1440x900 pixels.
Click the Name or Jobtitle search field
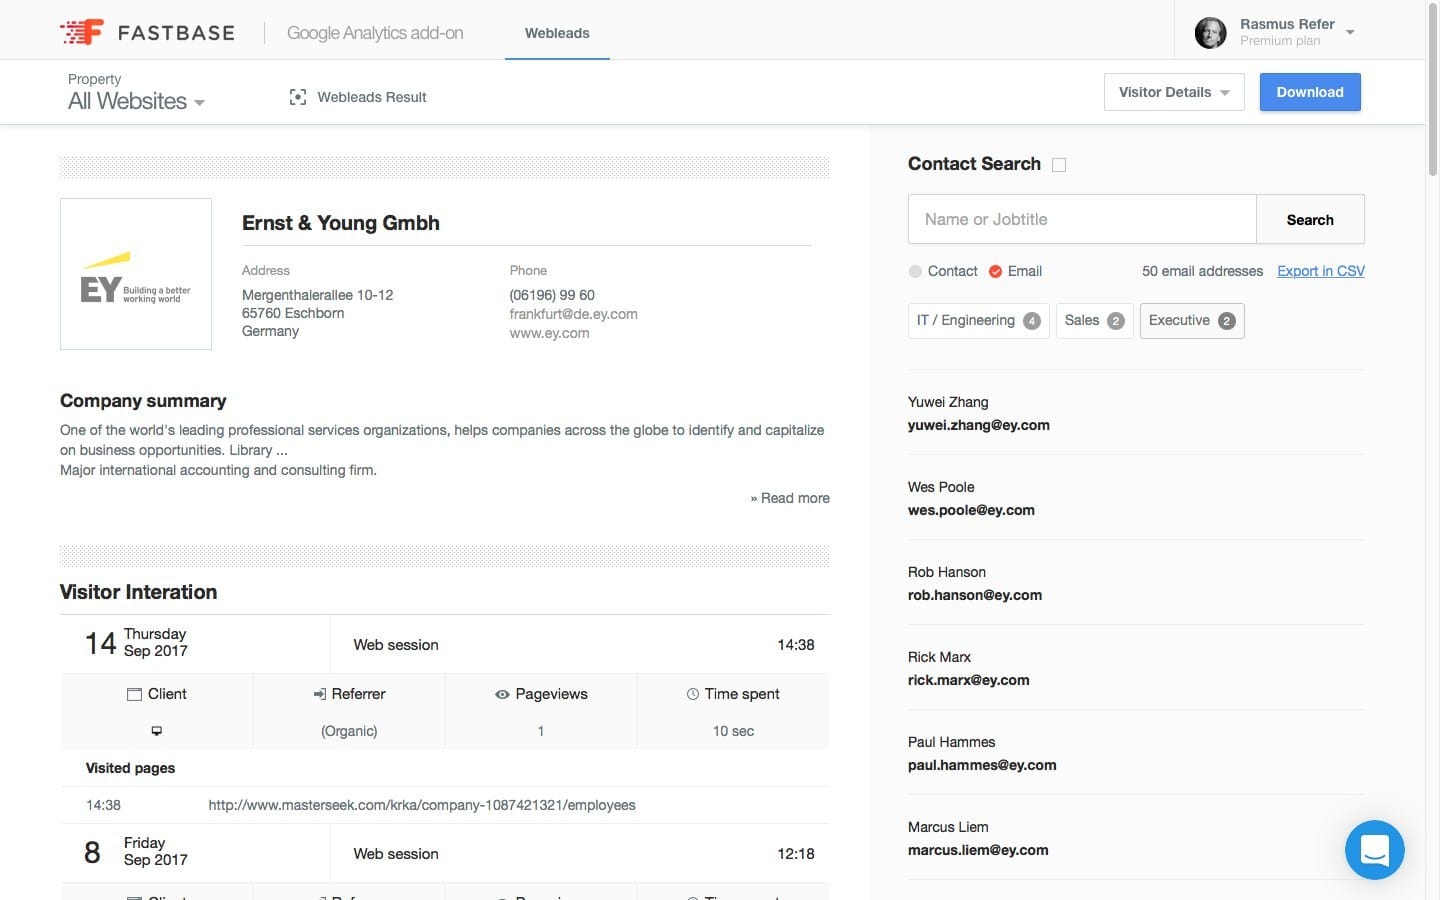click(1082, 220)
